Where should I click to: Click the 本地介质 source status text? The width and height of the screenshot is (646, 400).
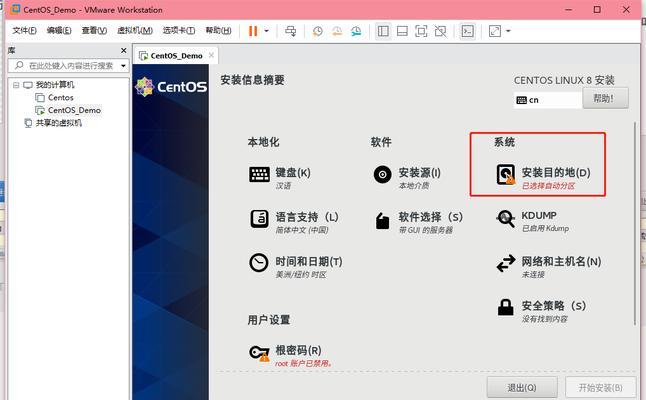click(x=414, y=186)
